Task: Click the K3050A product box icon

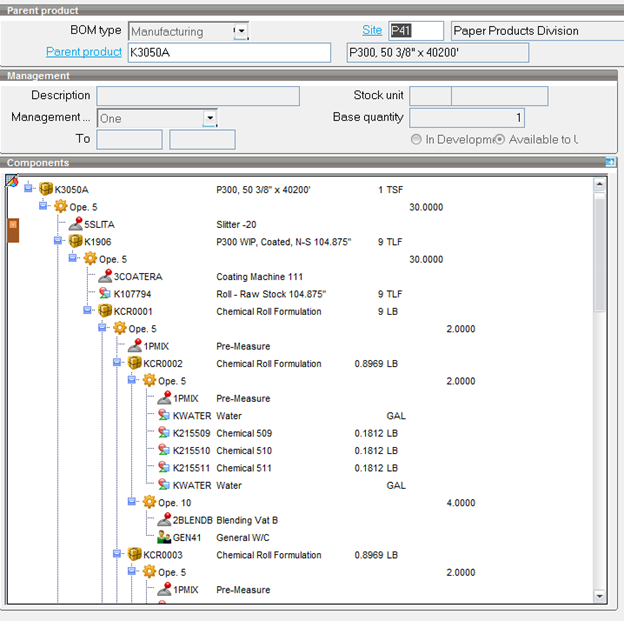Action: coord(46,189)
